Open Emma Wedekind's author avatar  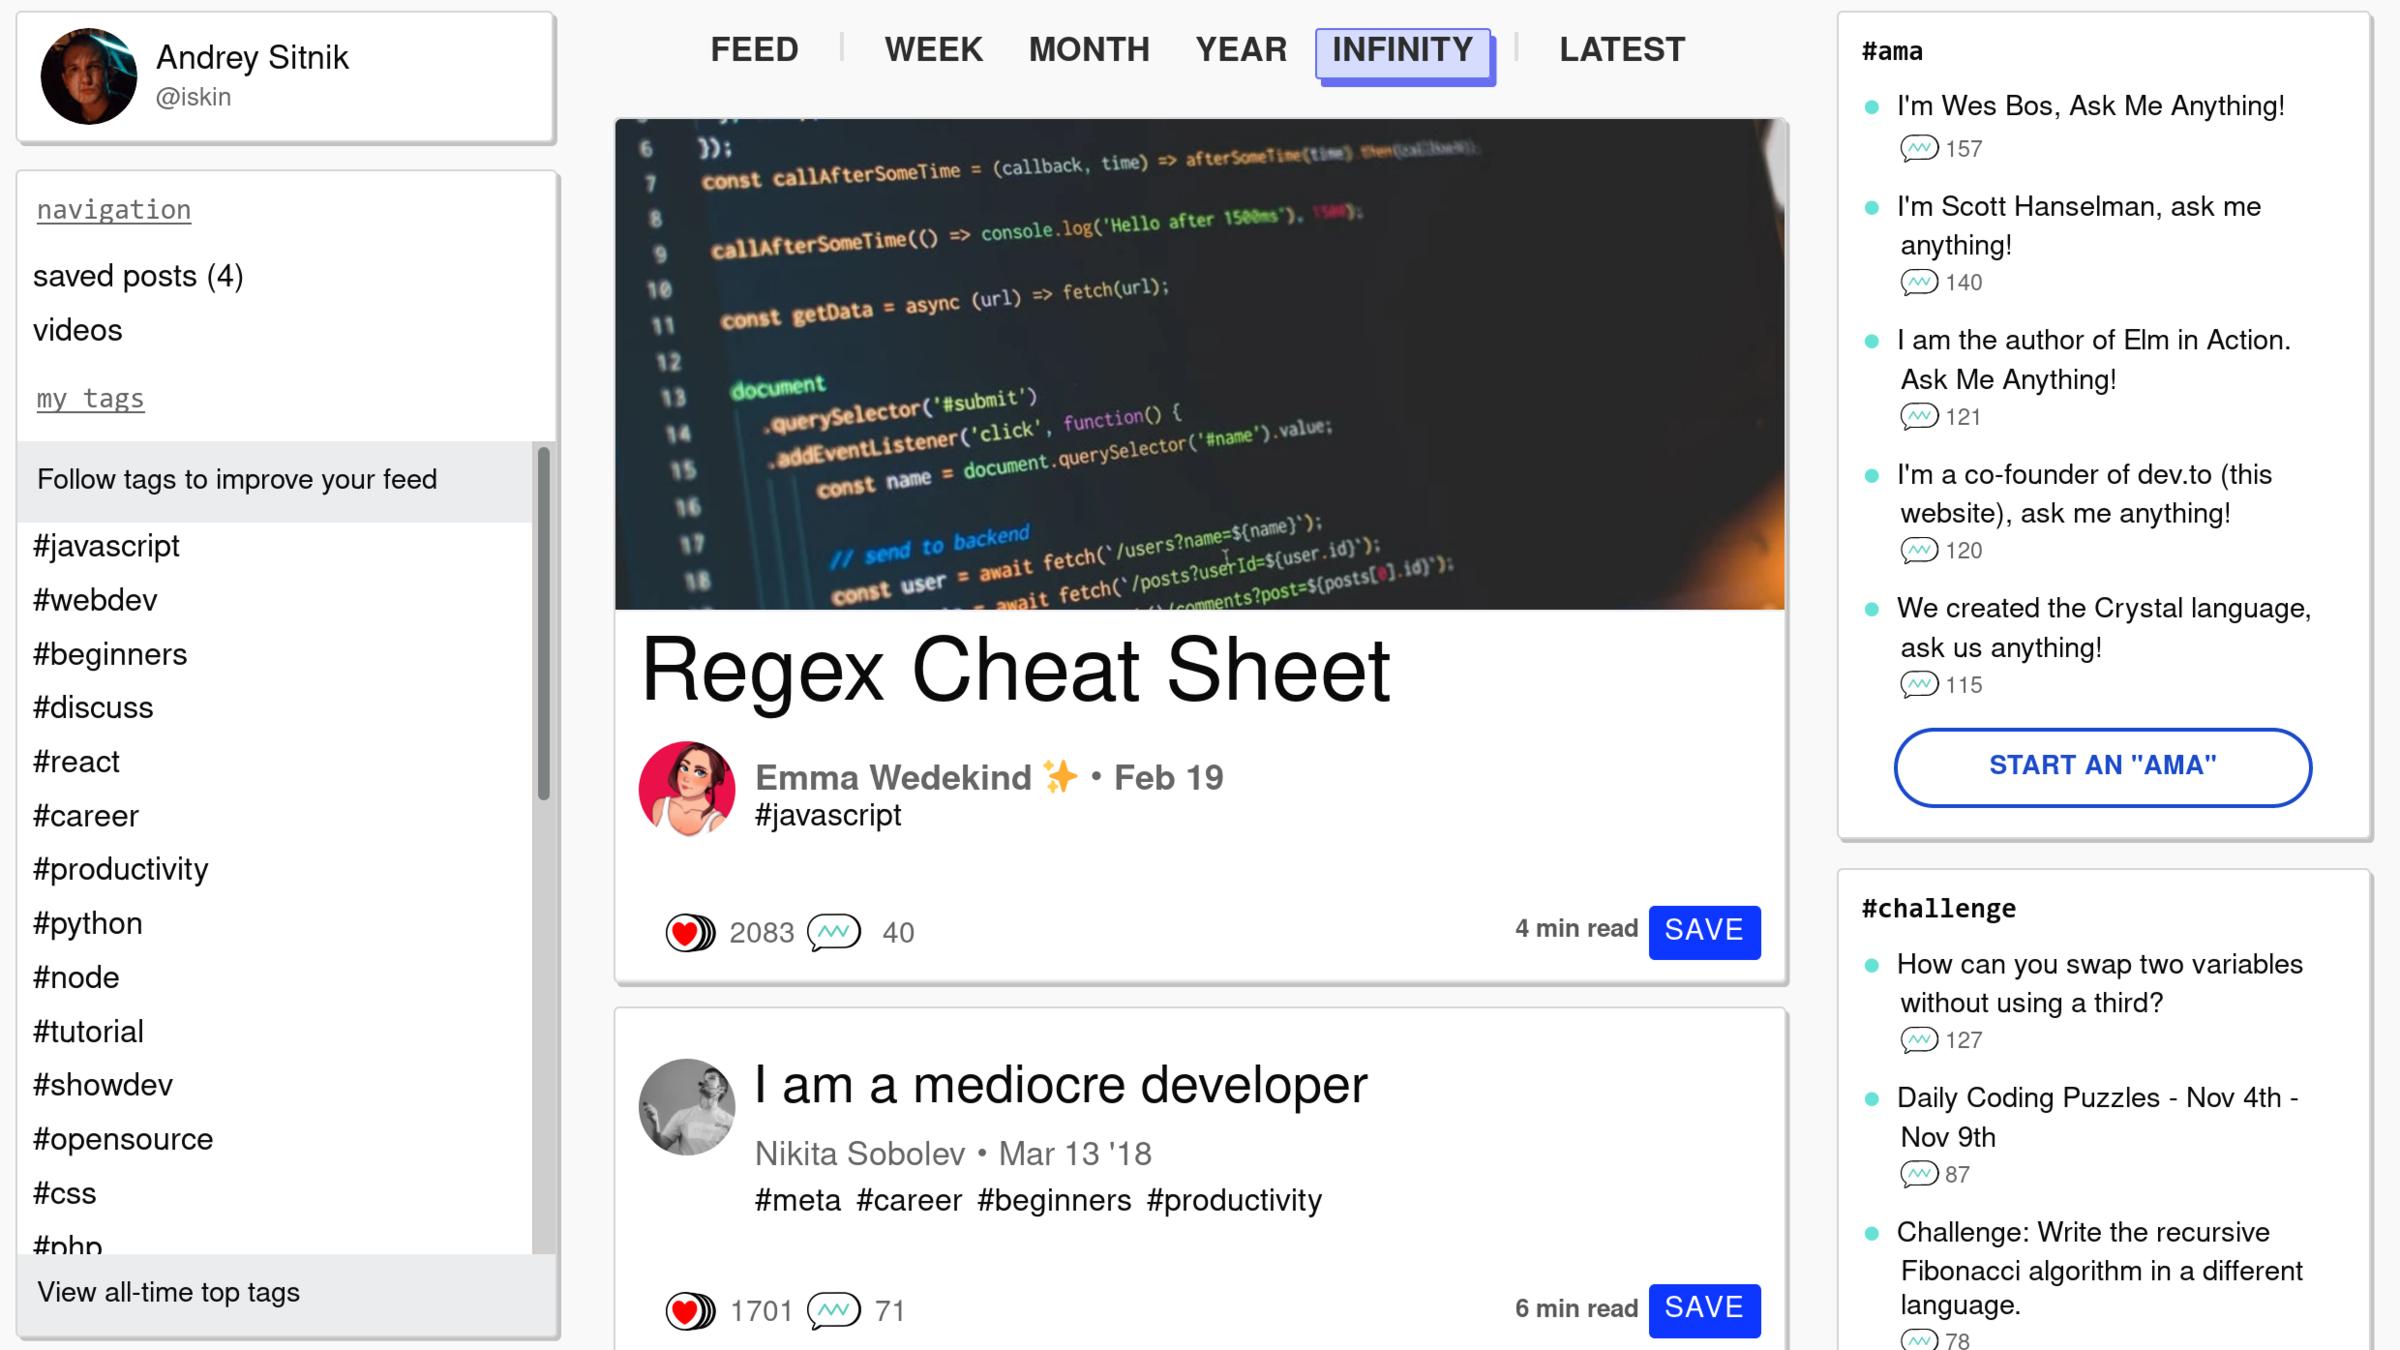click(687, 789)
